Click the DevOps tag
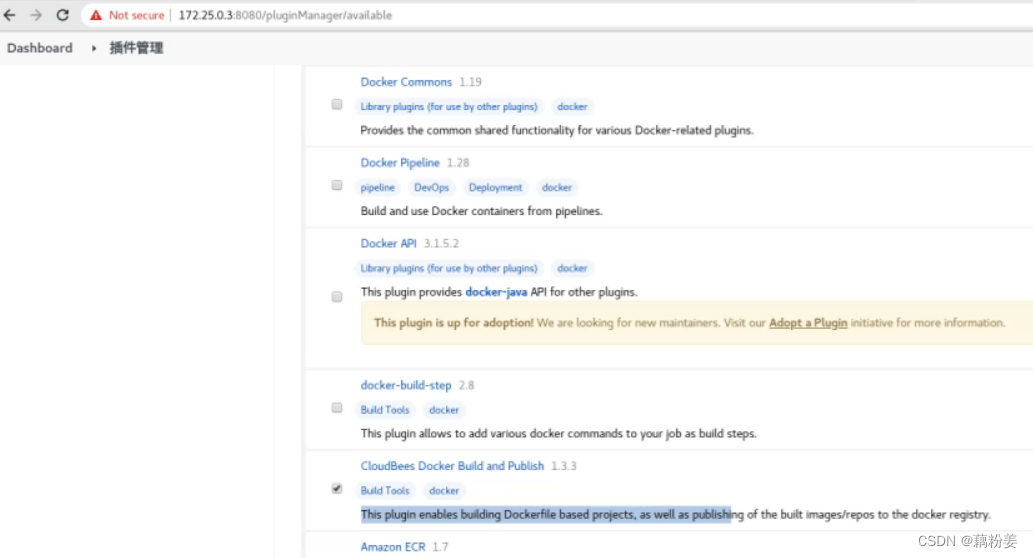 click(x=432, y=187)
